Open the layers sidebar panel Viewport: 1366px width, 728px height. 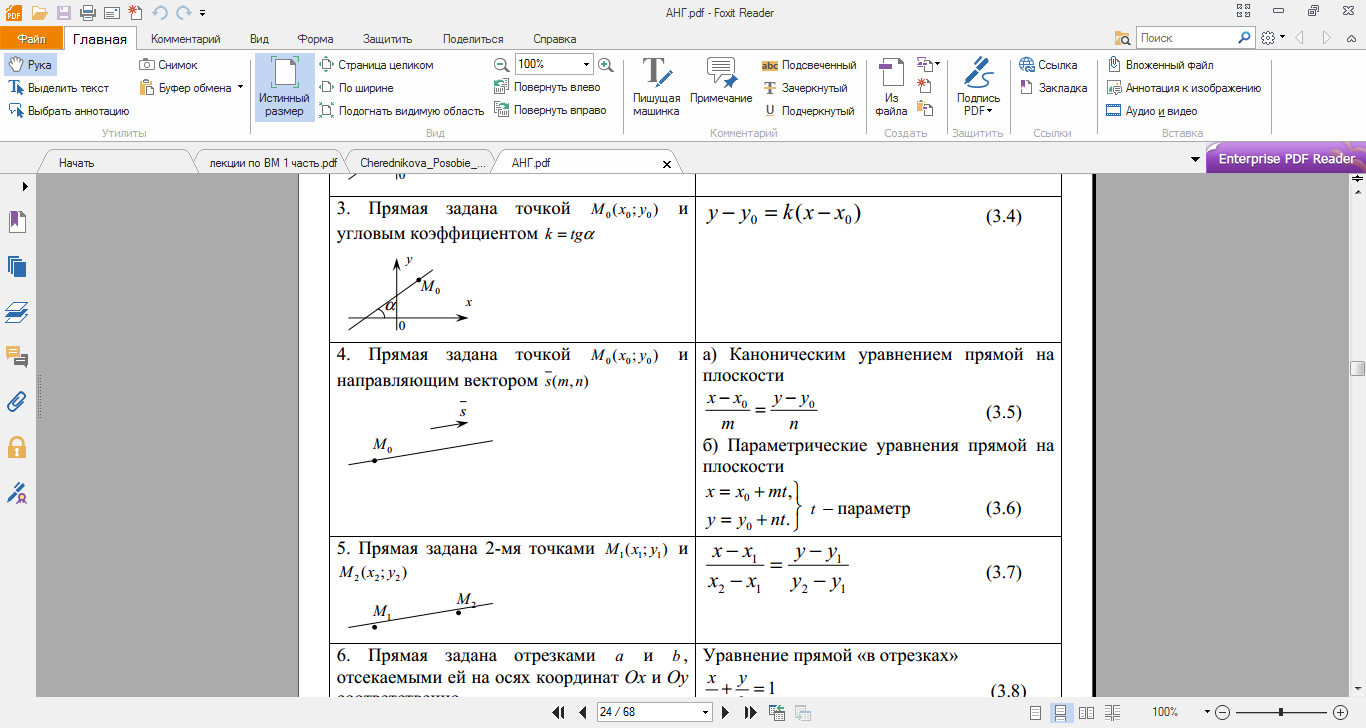[x=16, y=312]
